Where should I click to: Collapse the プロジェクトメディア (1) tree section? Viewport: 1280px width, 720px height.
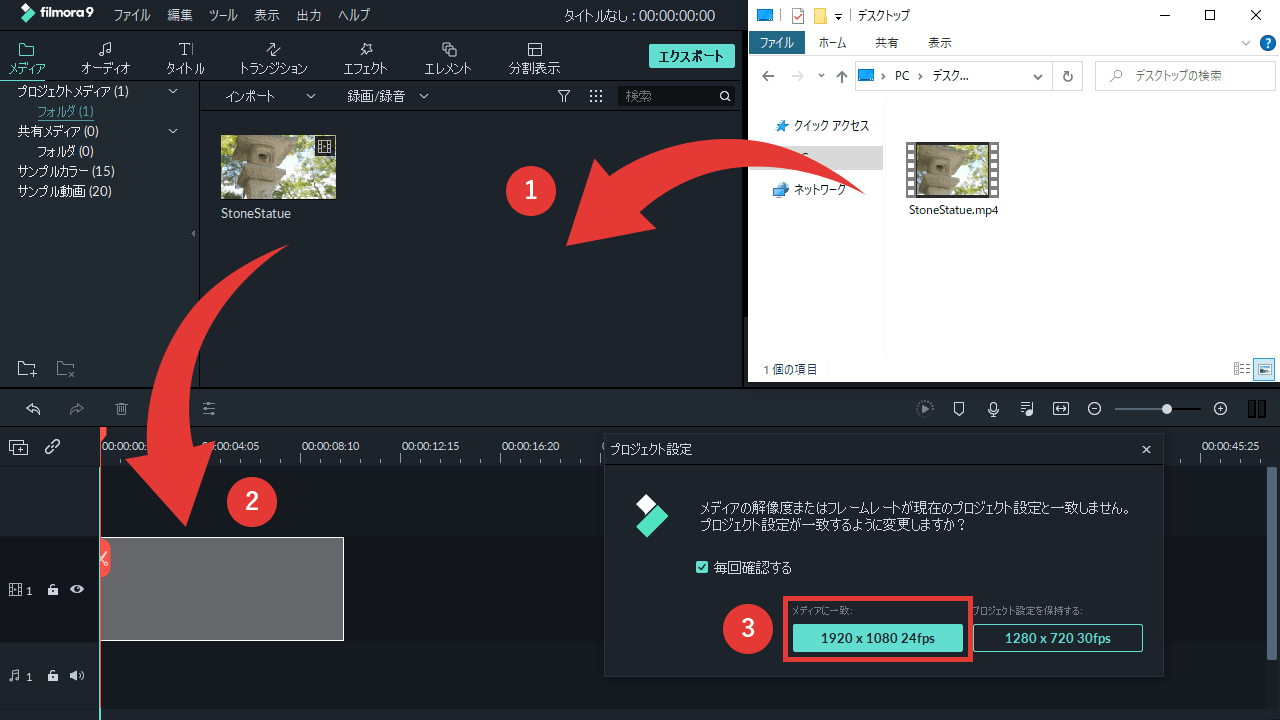tap(172, 91)
